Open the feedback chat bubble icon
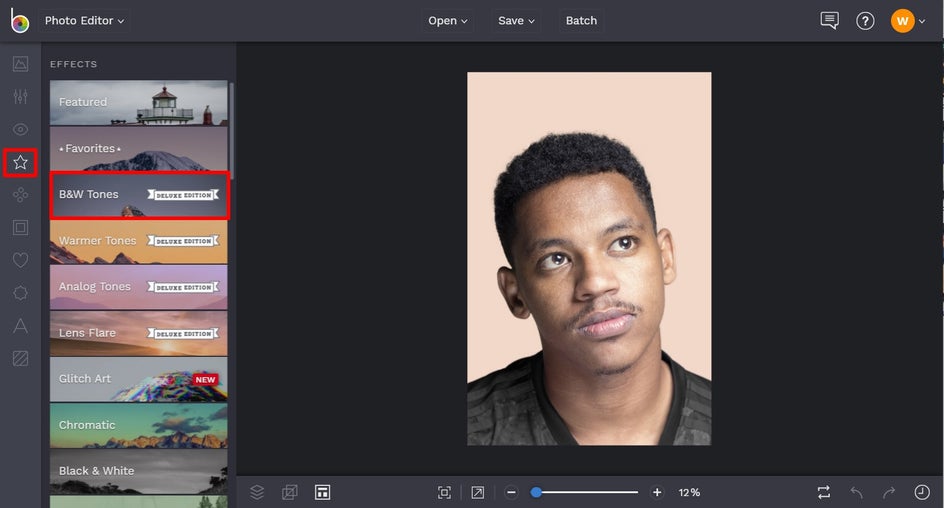This screenshot has height=508, width=944. pos(829,21)
